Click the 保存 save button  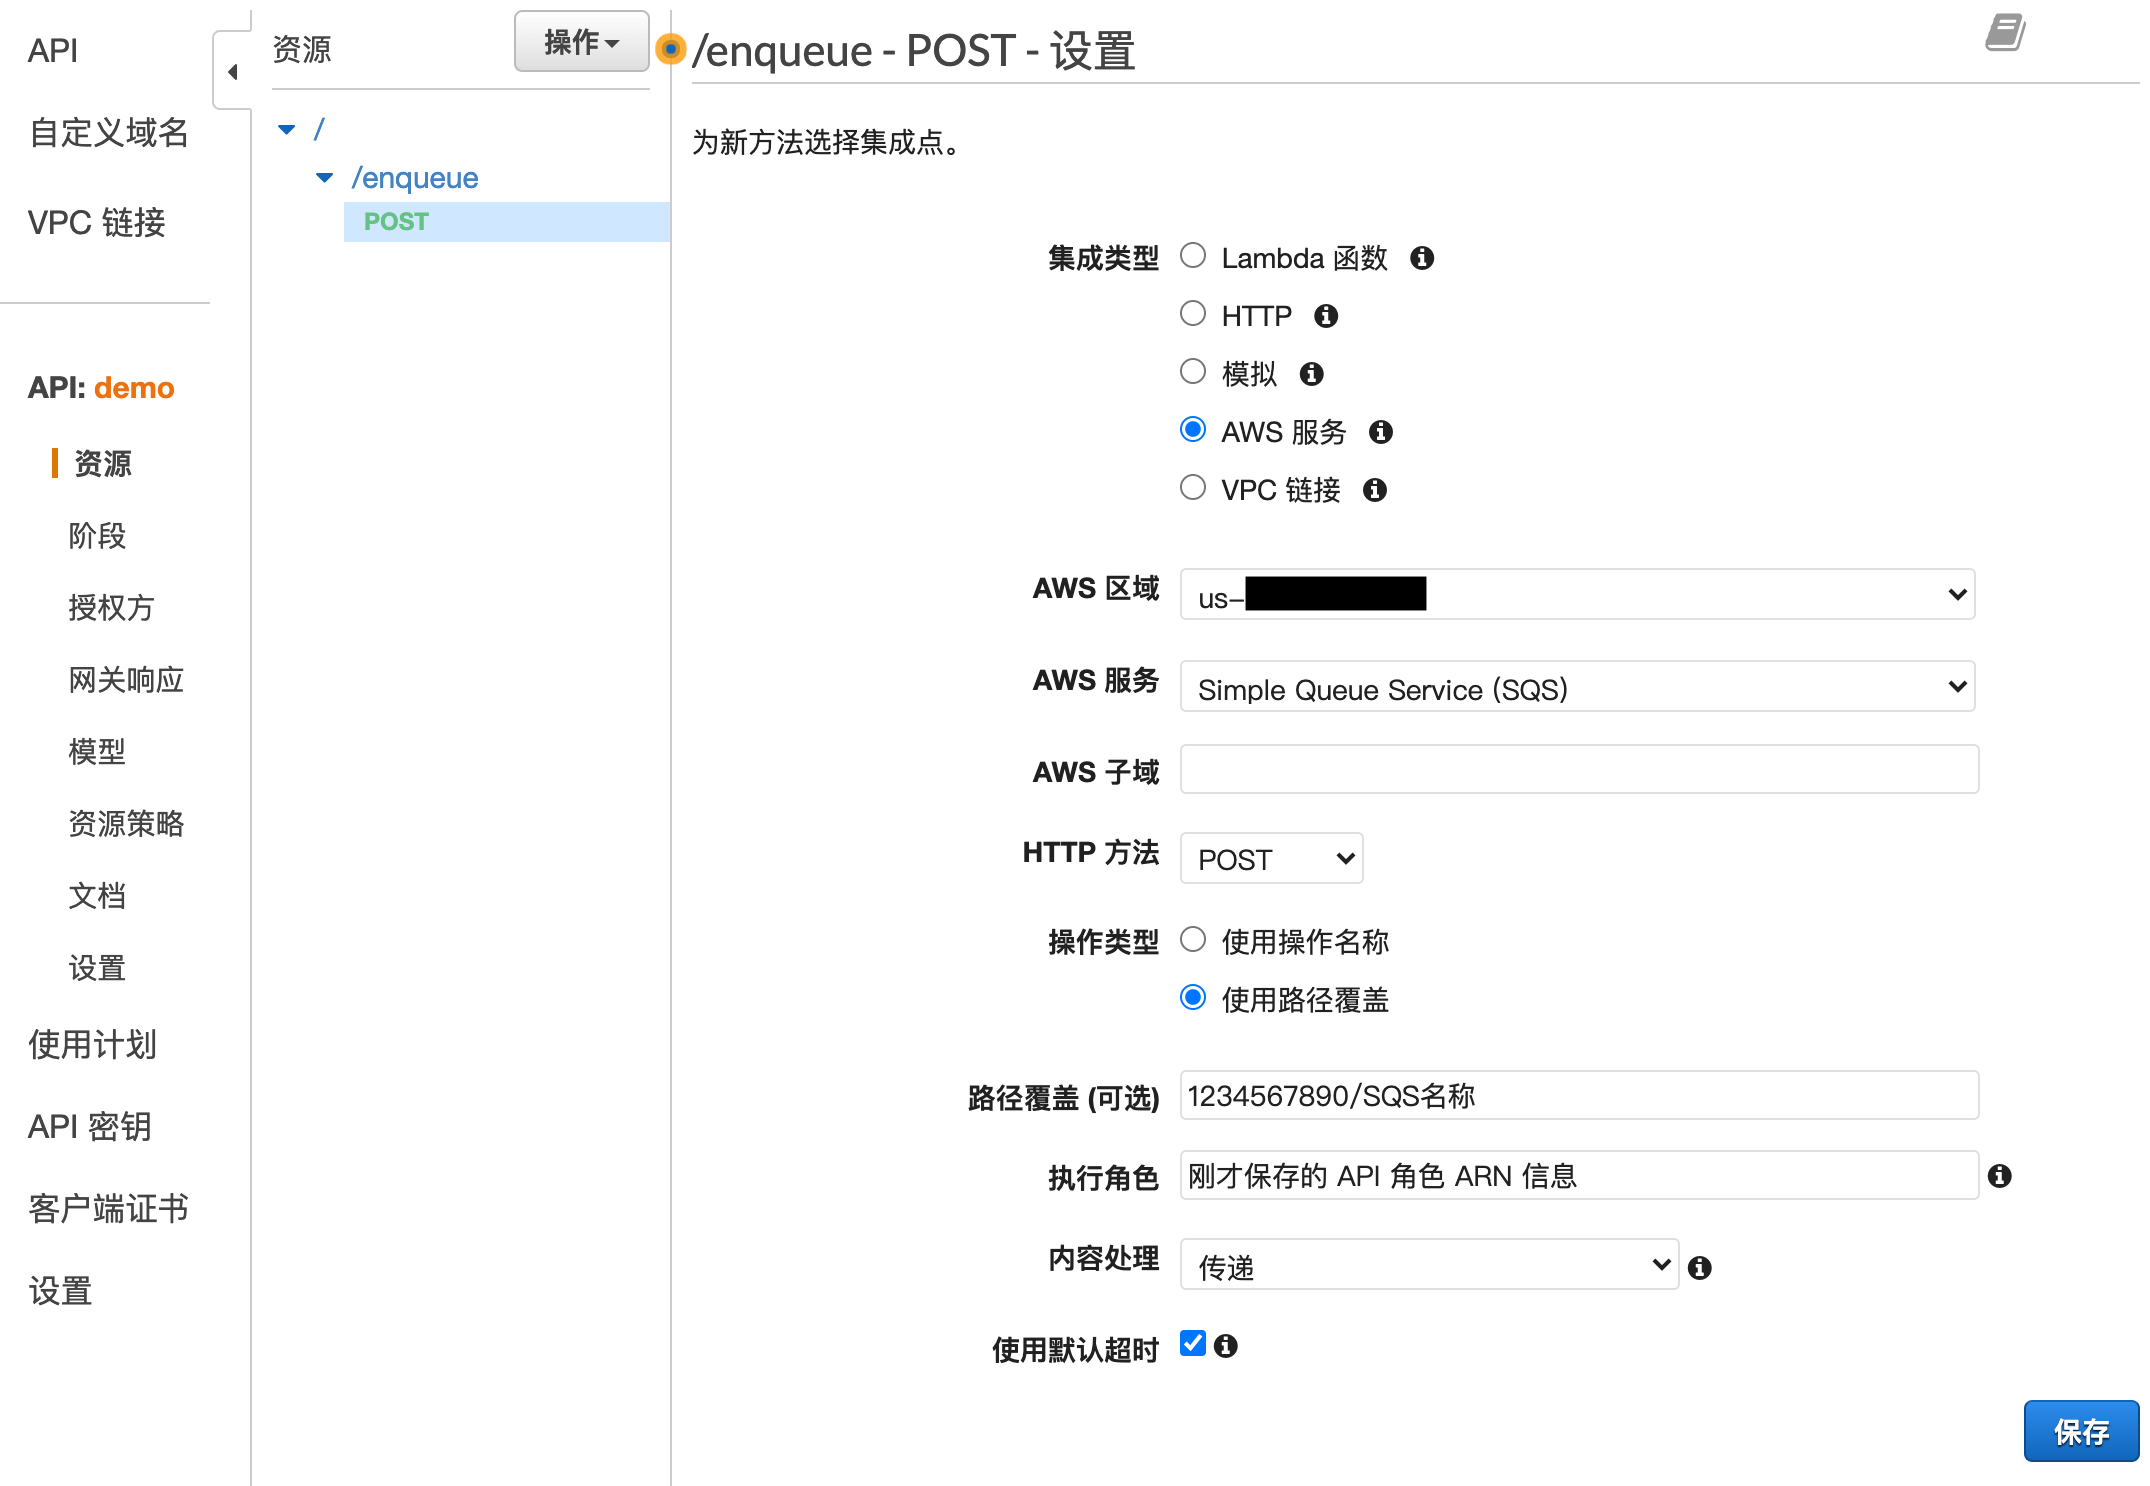2080,1431
